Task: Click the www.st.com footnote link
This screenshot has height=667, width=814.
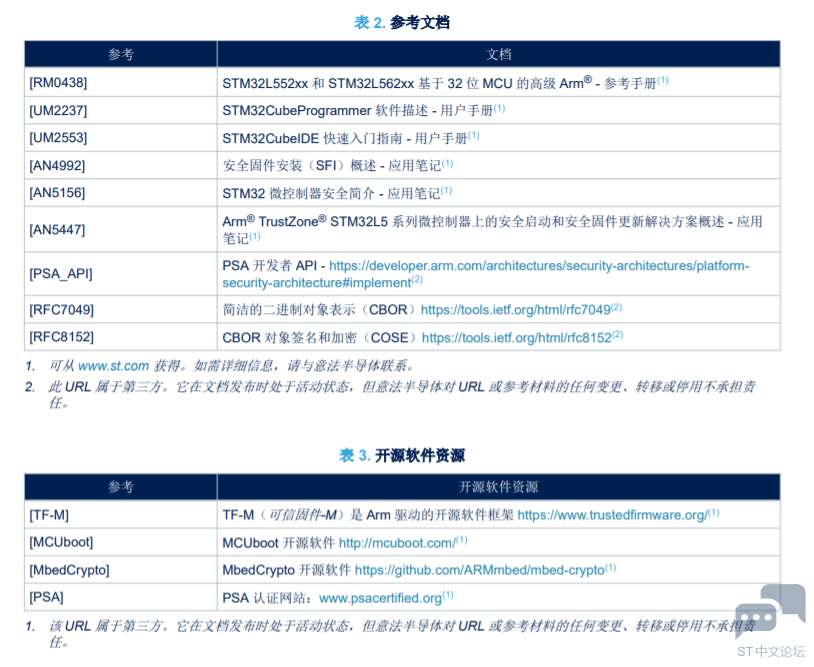Action: tap(113, 366)
